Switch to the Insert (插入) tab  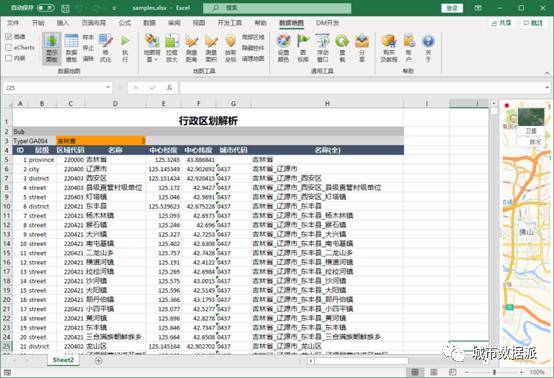point(63,23)
